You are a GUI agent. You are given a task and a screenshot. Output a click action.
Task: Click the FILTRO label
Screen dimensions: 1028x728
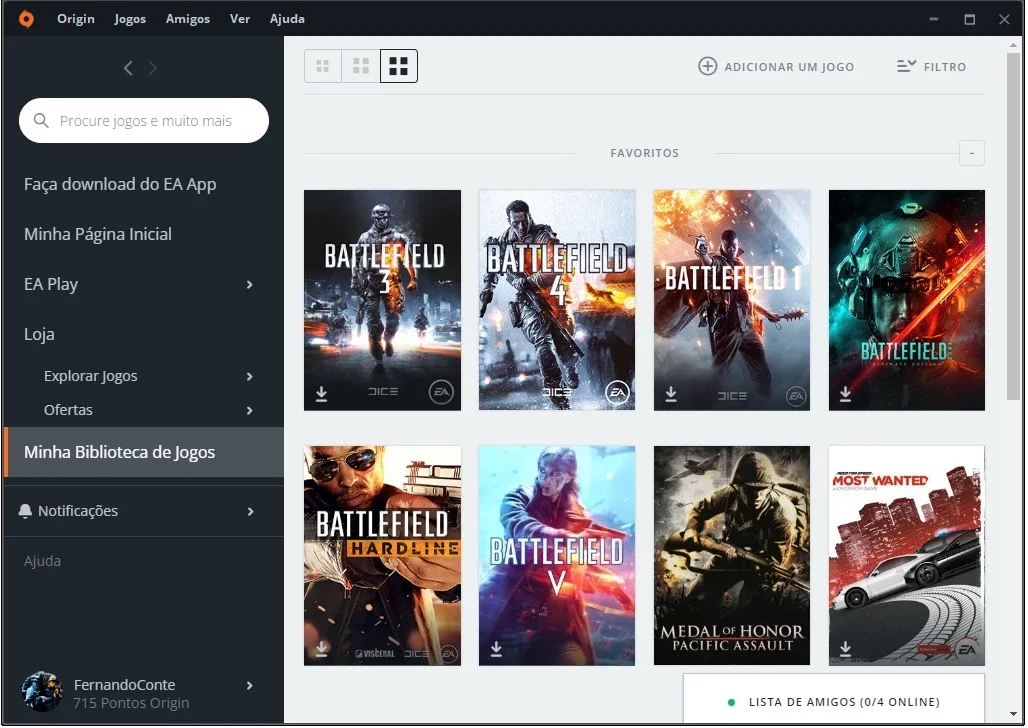point(945,67)
